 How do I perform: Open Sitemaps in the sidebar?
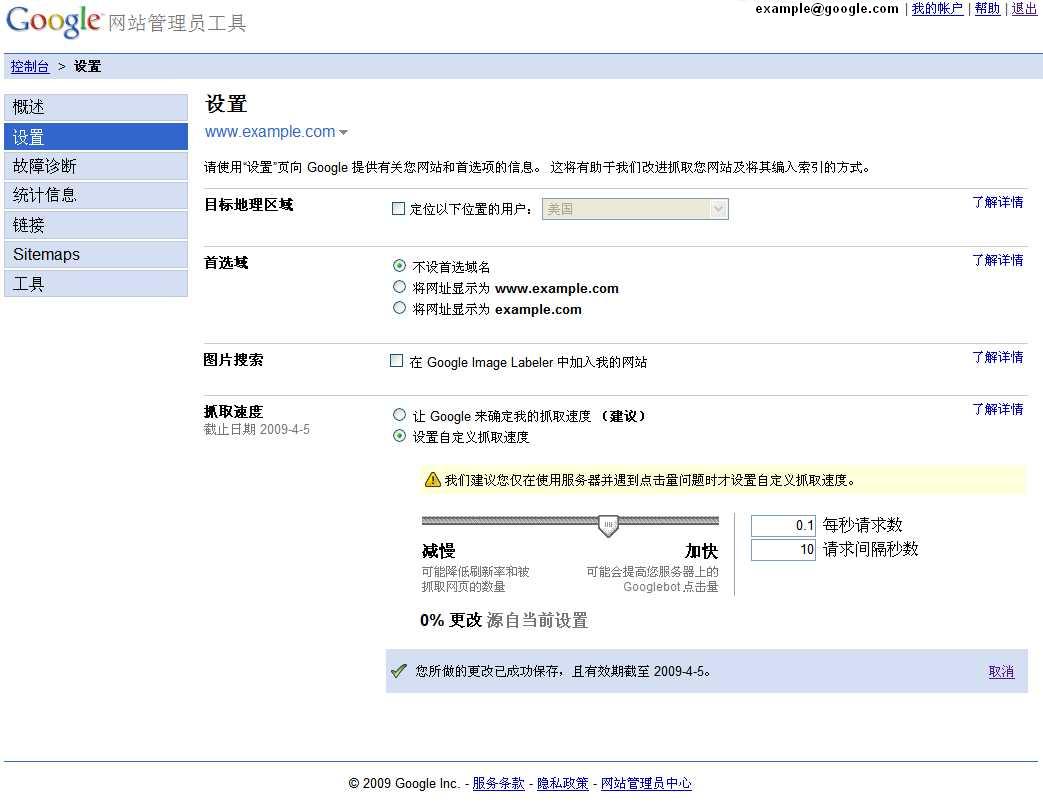click(x=96, y=254)
